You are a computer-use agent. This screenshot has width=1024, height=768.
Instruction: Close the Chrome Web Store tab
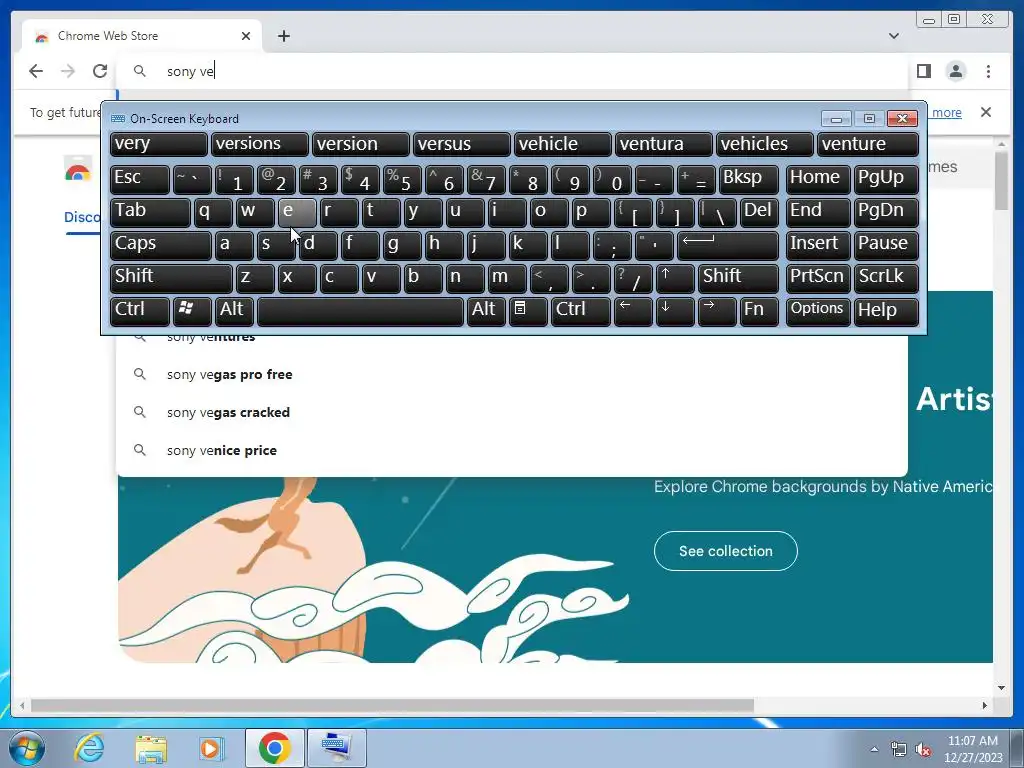[x=246, y=36]
